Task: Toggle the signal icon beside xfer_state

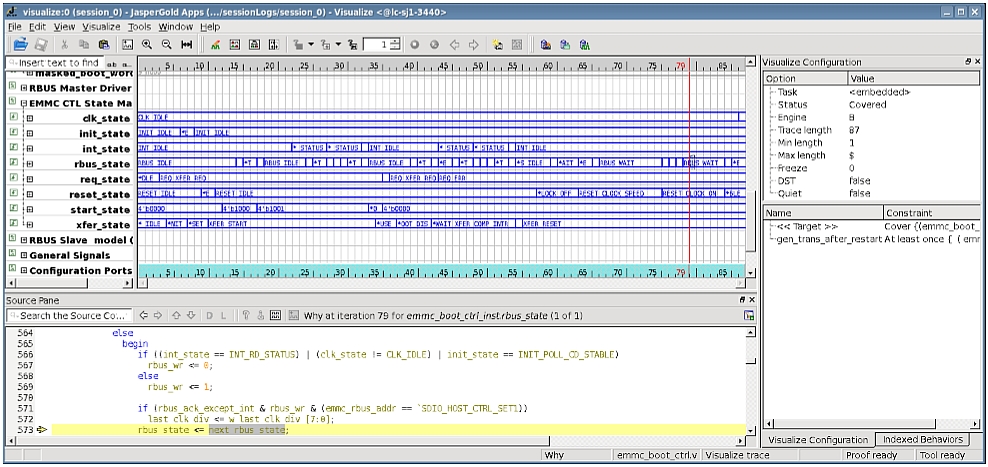Action: [13, 224]
